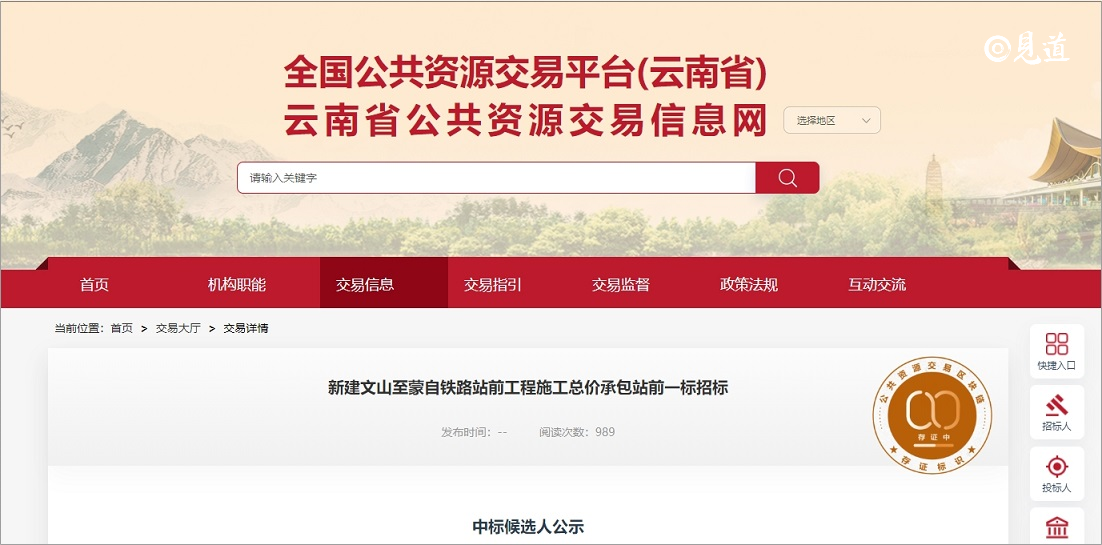Image resolution: width=1102 pixels, height=545 pixels.
Task: Go to 交易指引 in the navbar
Action: pyautogui.click(x=493, y=285)
